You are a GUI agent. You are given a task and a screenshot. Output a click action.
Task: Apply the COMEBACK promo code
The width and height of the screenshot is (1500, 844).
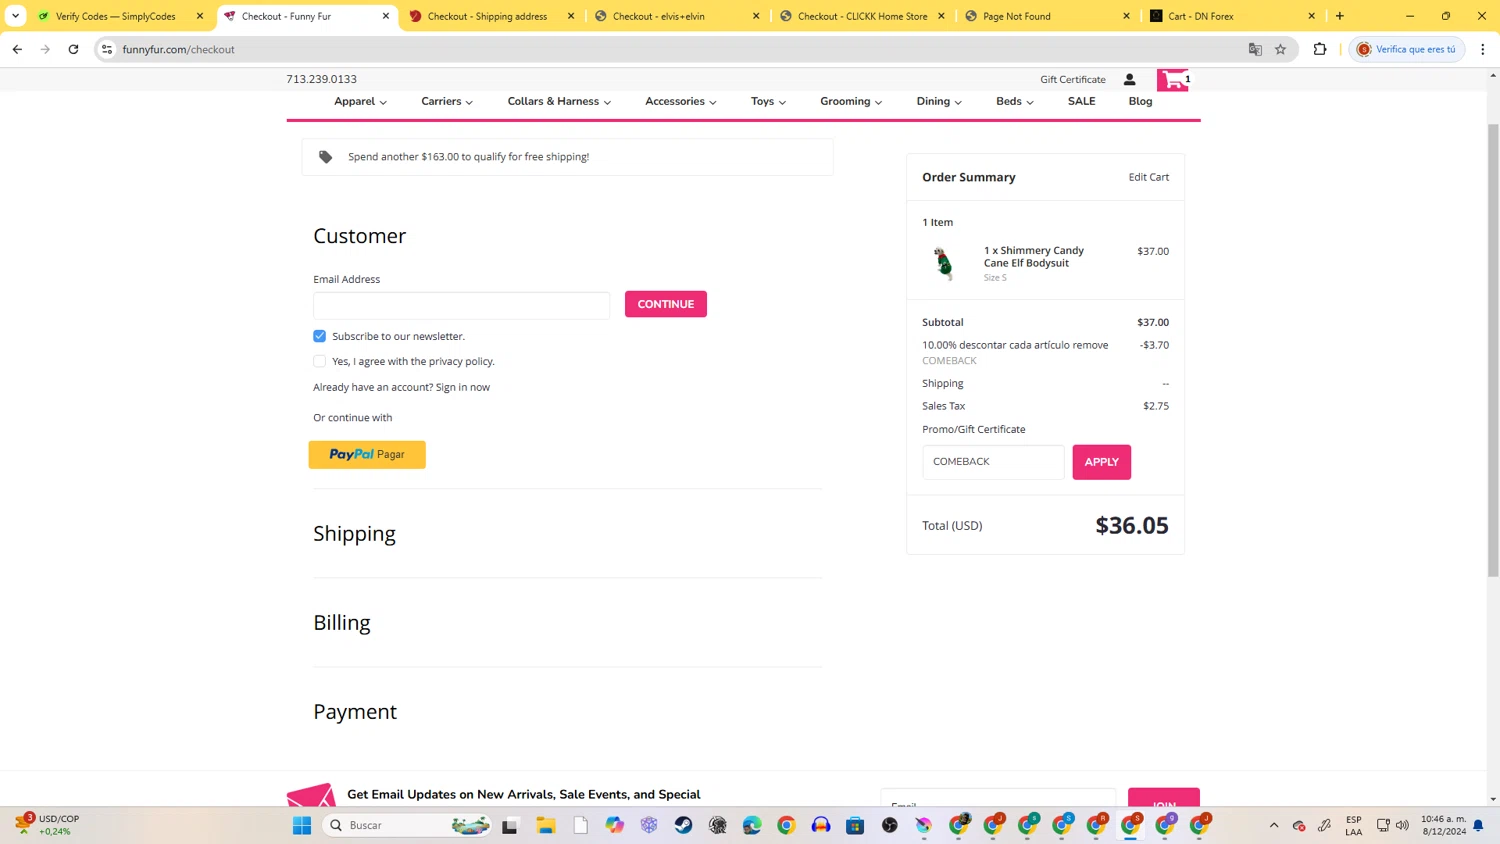point(1101,462)
